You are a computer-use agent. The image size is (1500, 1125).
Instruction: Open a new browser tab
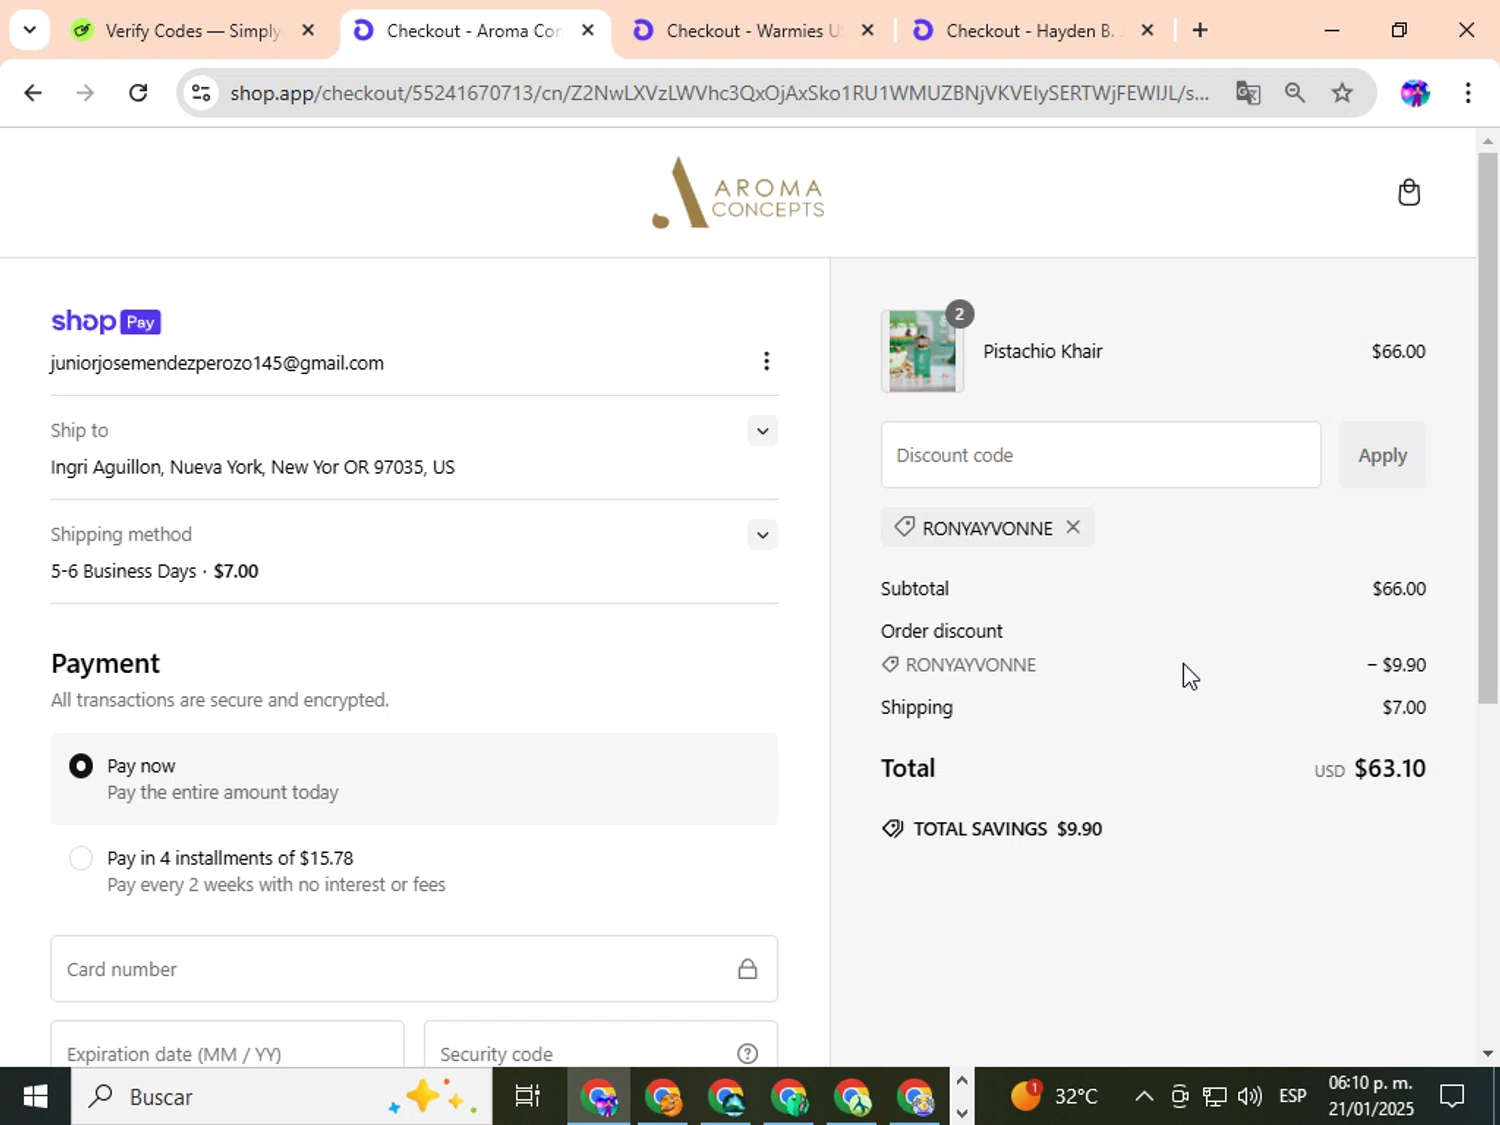(x=1200, y=30)
